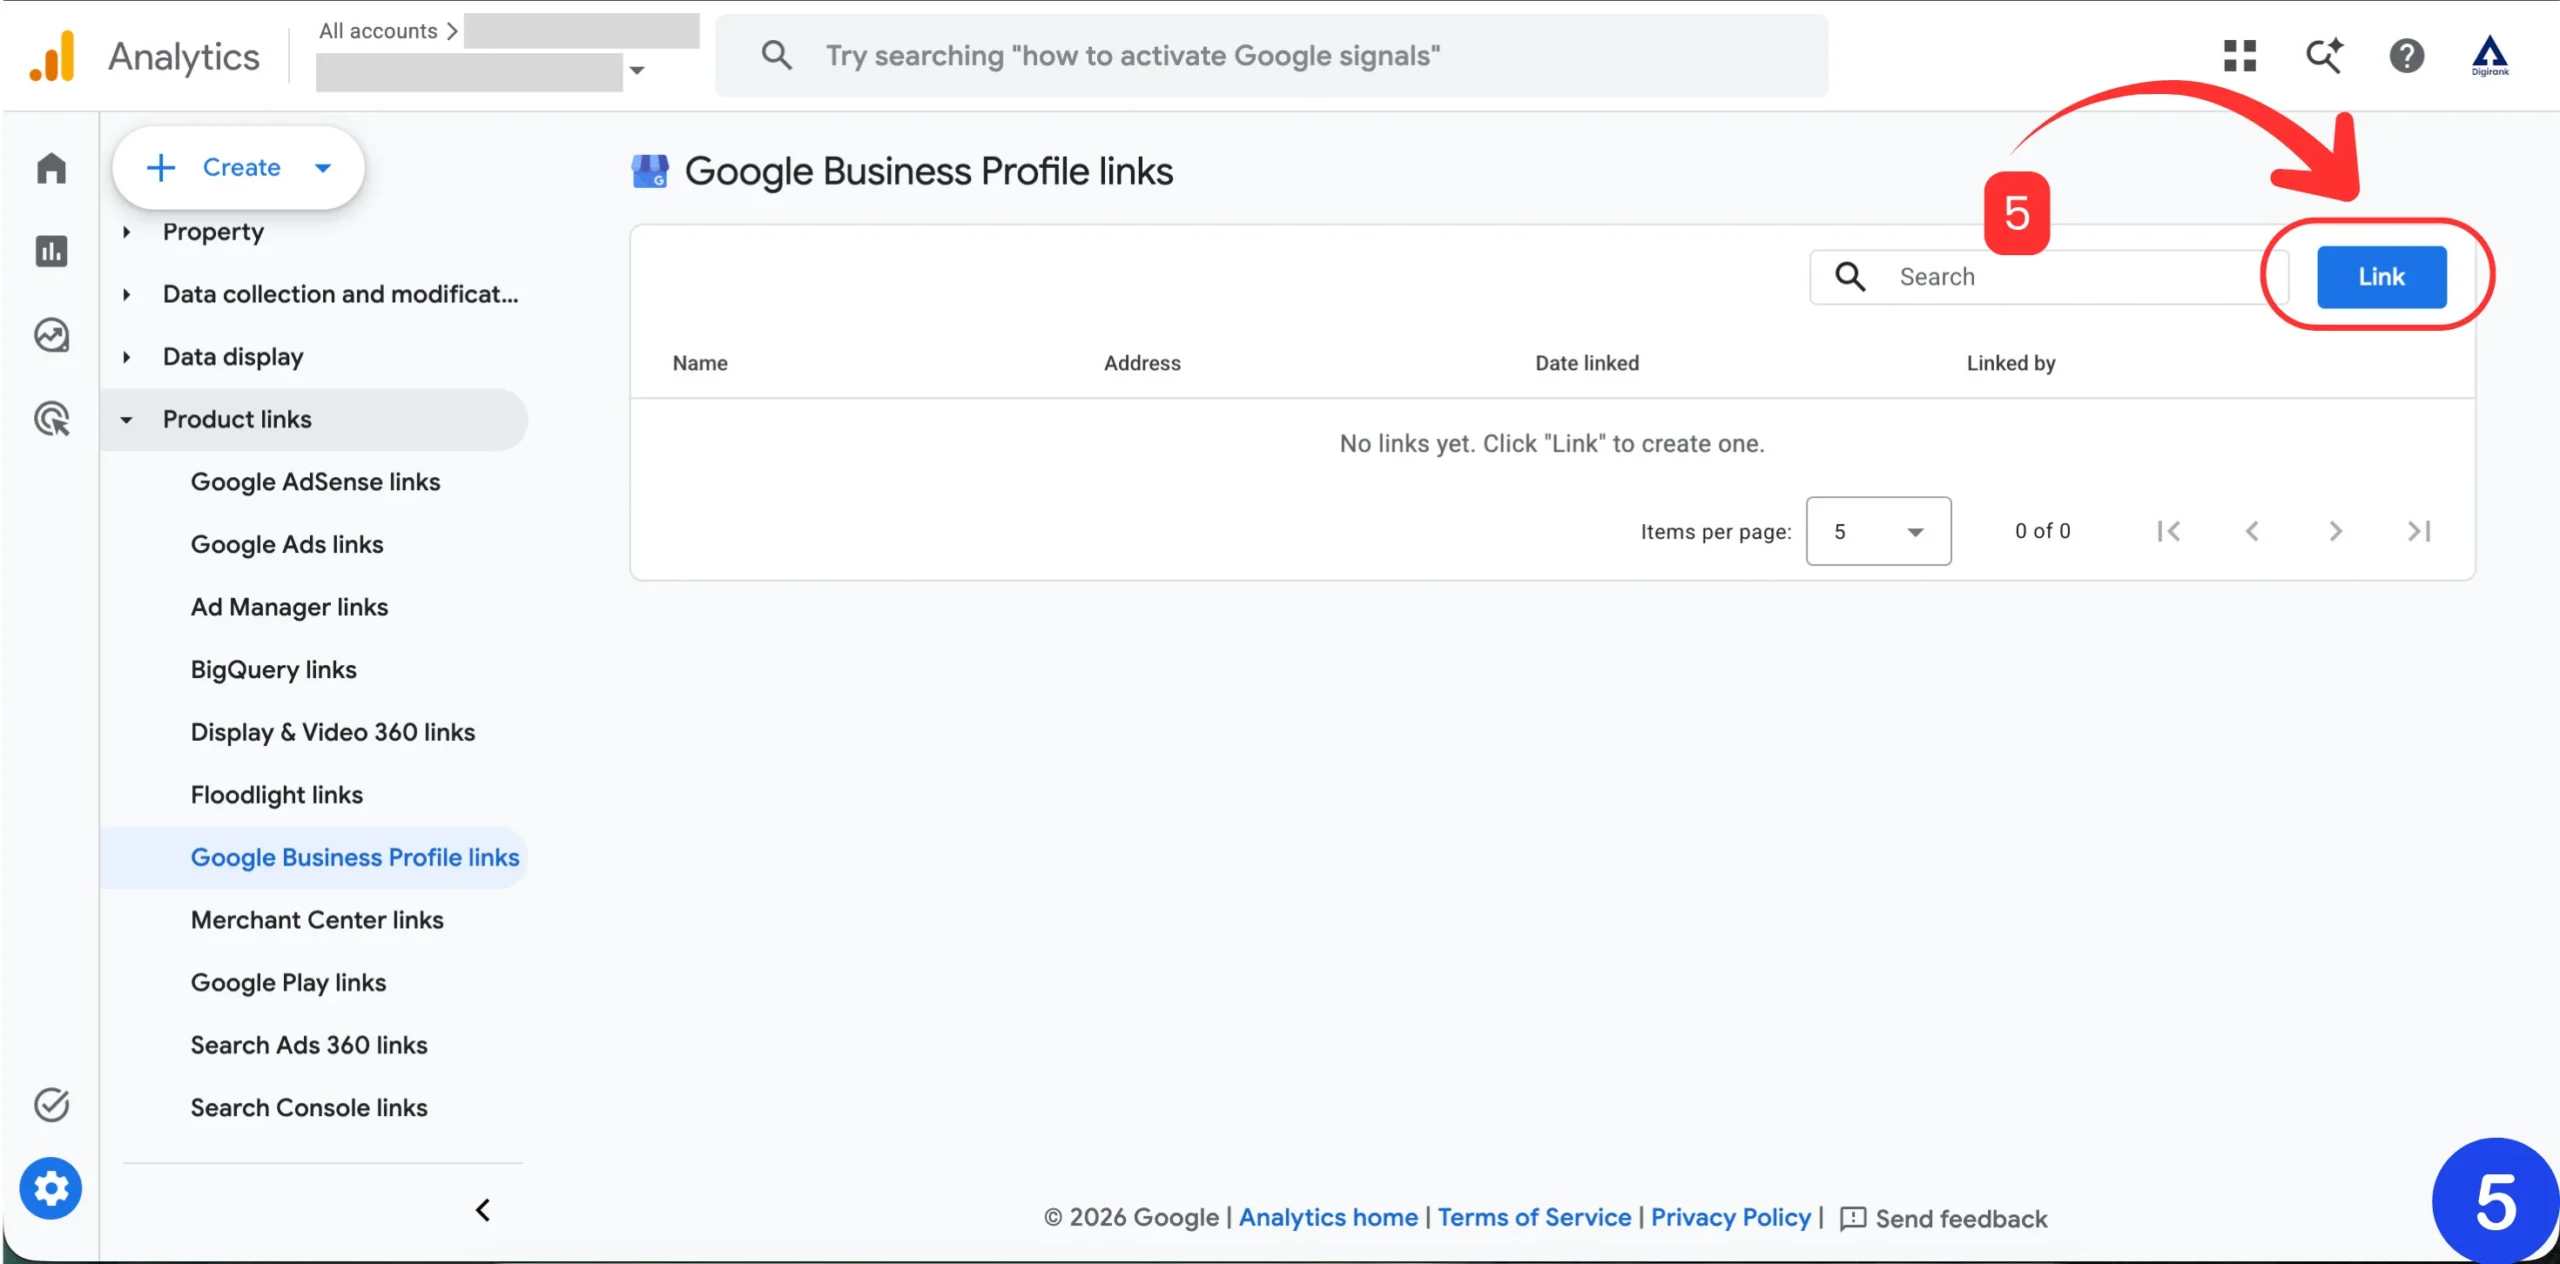2560x1264 pixels.
Task: Open the Insights sparkle search icon
Action: [2324, 56]
